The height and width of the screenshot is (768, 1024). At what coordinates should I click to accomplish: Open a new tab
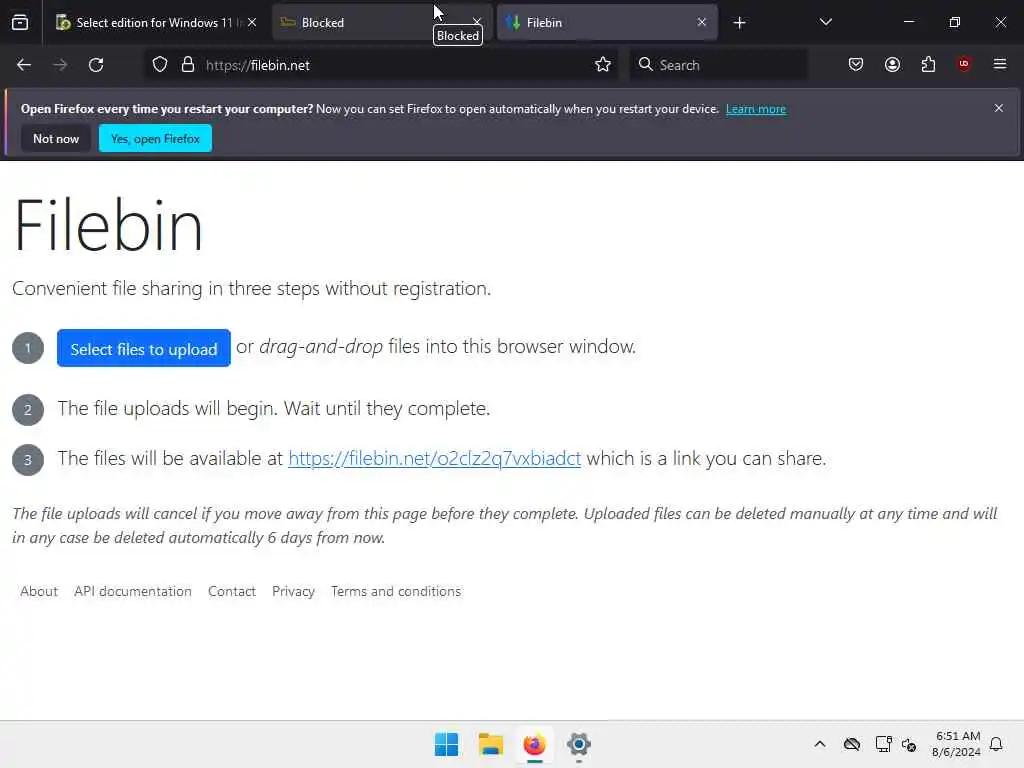(x=739, y=23)
